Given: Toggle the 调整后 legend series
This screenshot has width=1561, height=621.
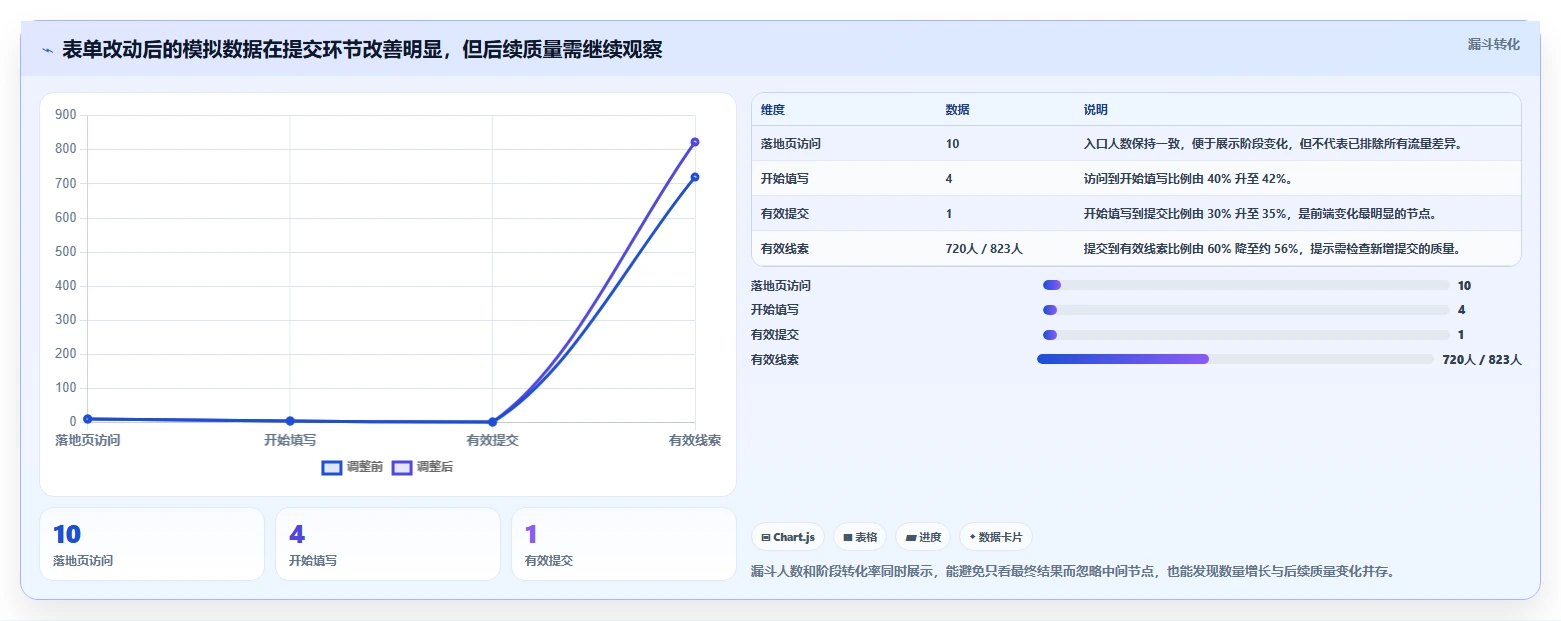Looking at the screenshot, I should [422, 467].
